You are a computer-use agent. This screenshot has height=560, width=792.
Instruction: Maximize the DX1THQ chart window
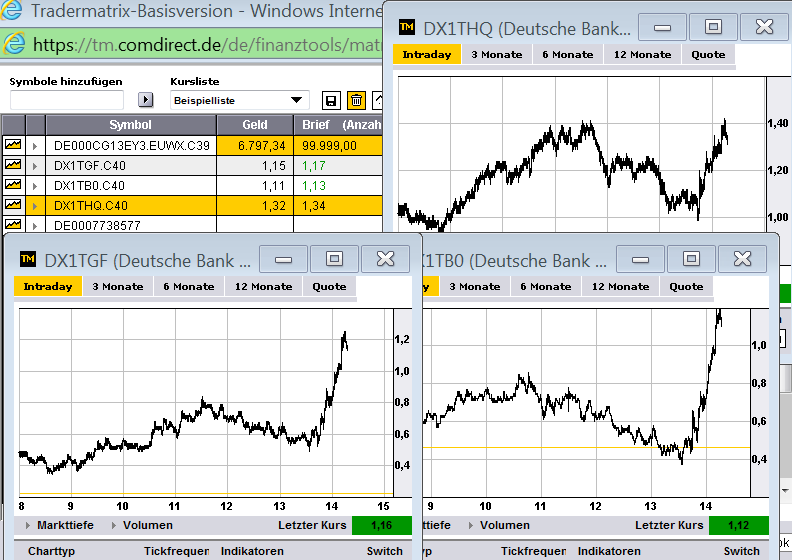(x=713, y=27)
